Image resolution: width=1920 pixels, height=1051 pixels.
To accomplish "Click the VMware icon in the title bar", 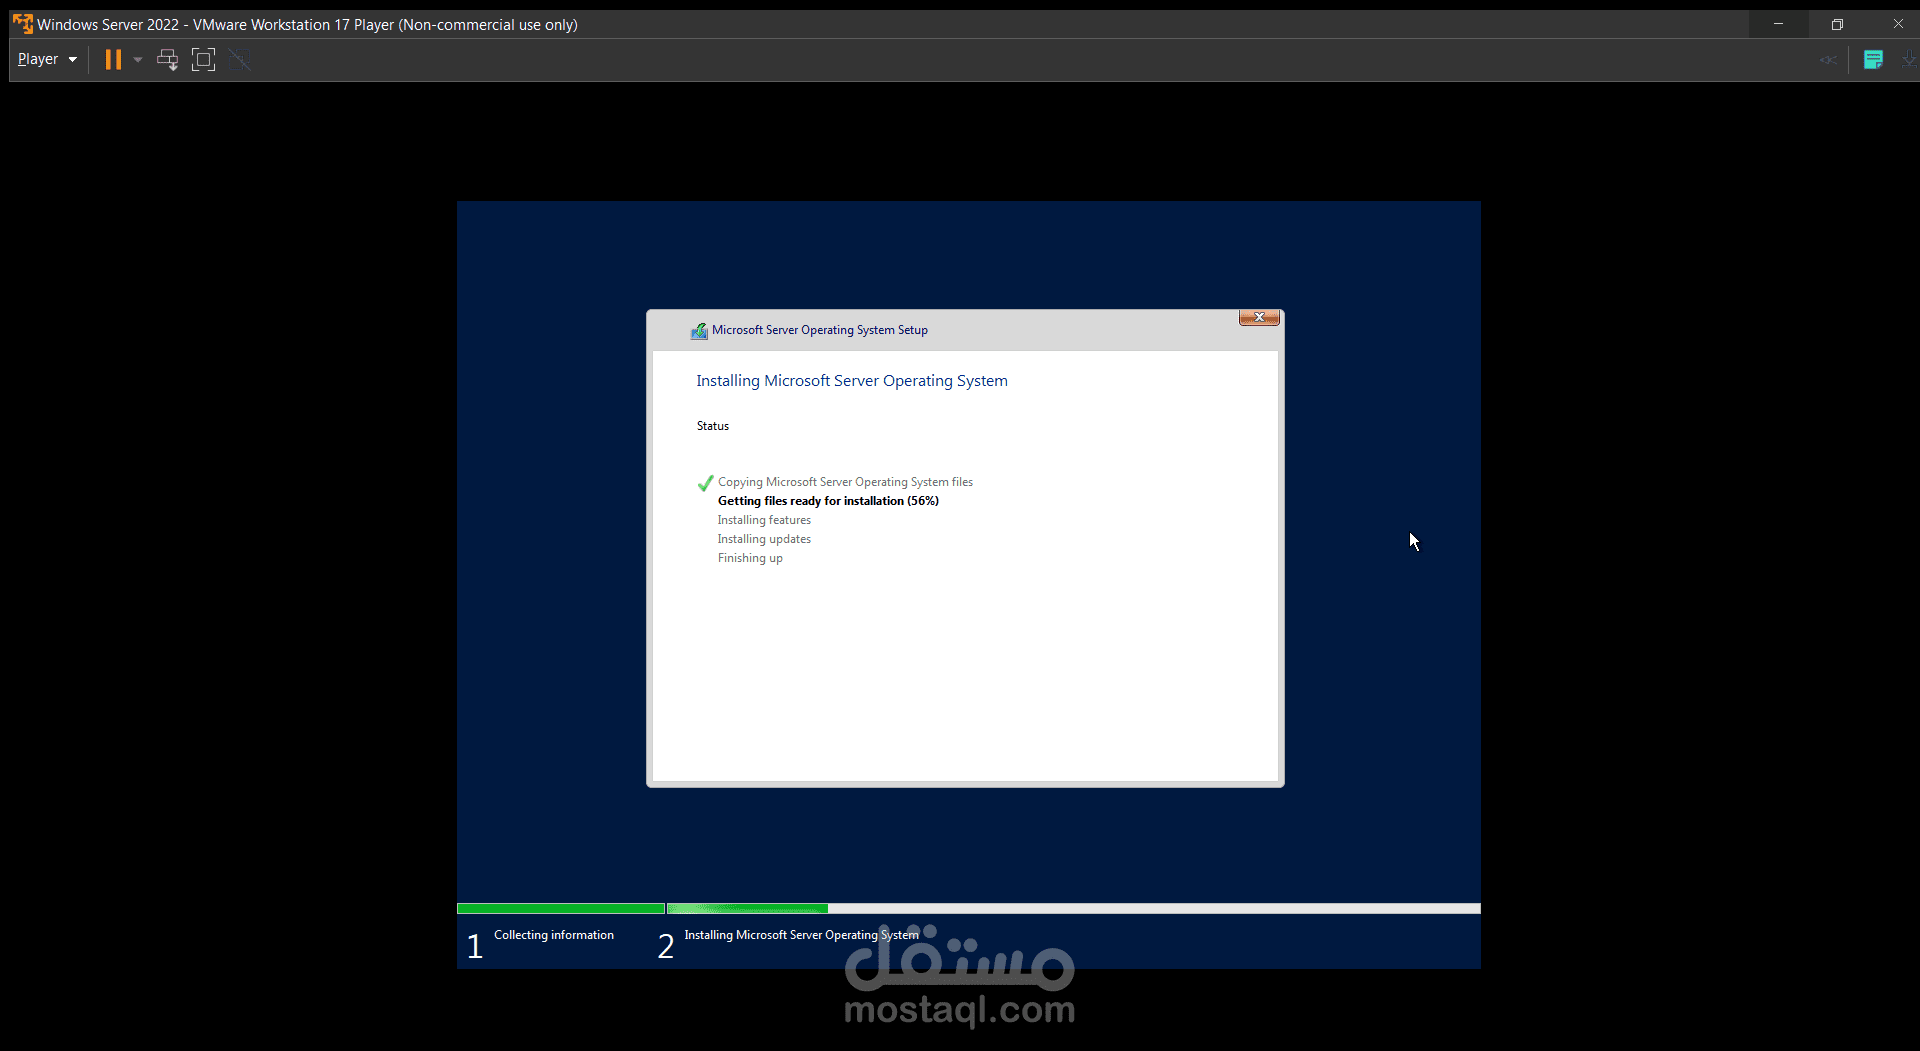I will (22, 24).
